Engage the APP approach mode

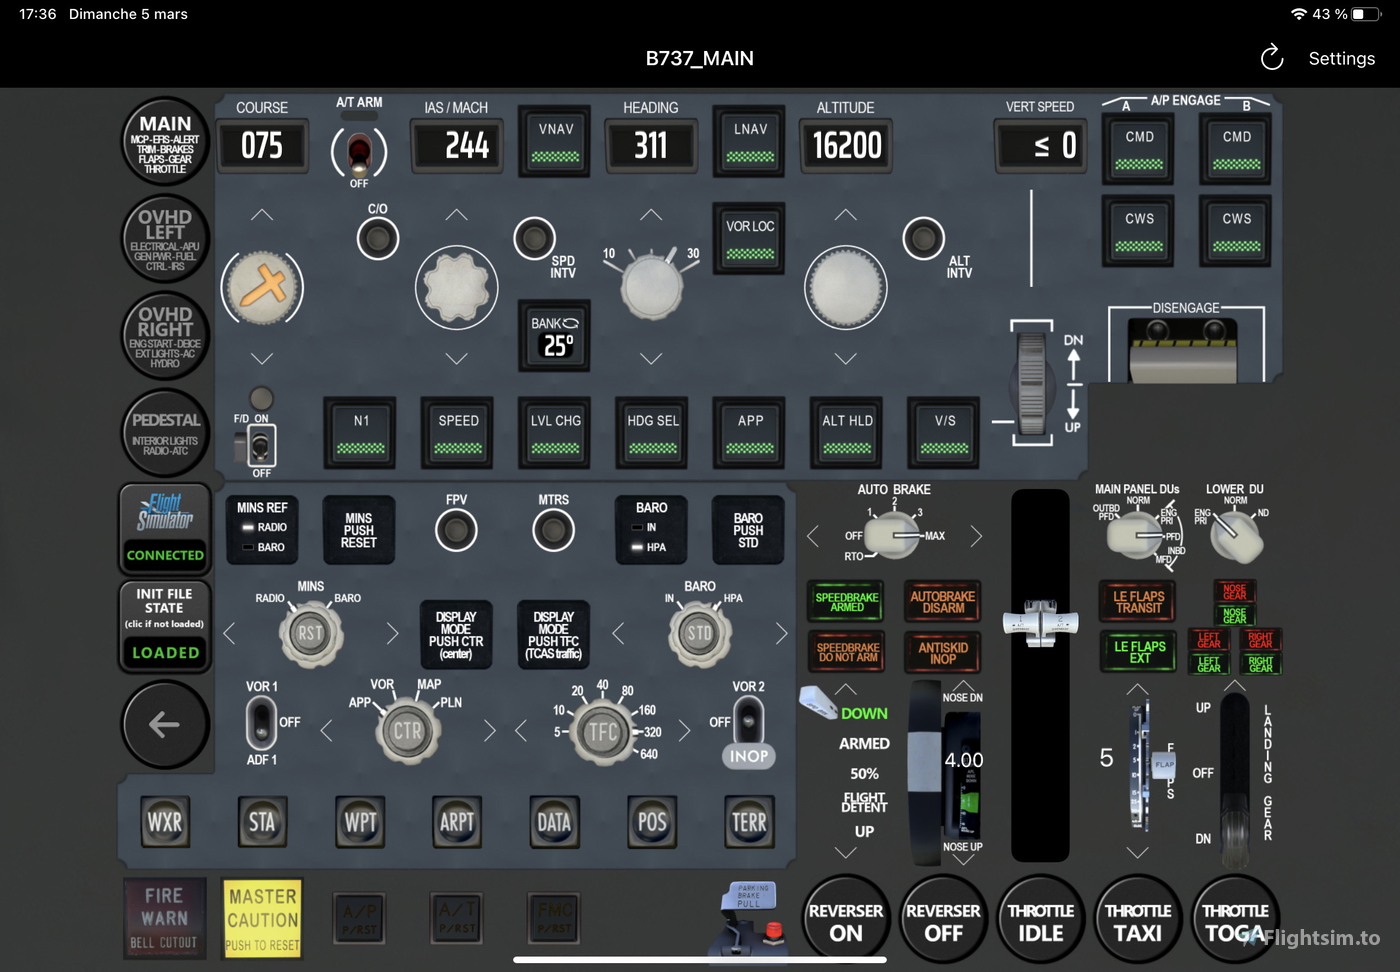748,432
